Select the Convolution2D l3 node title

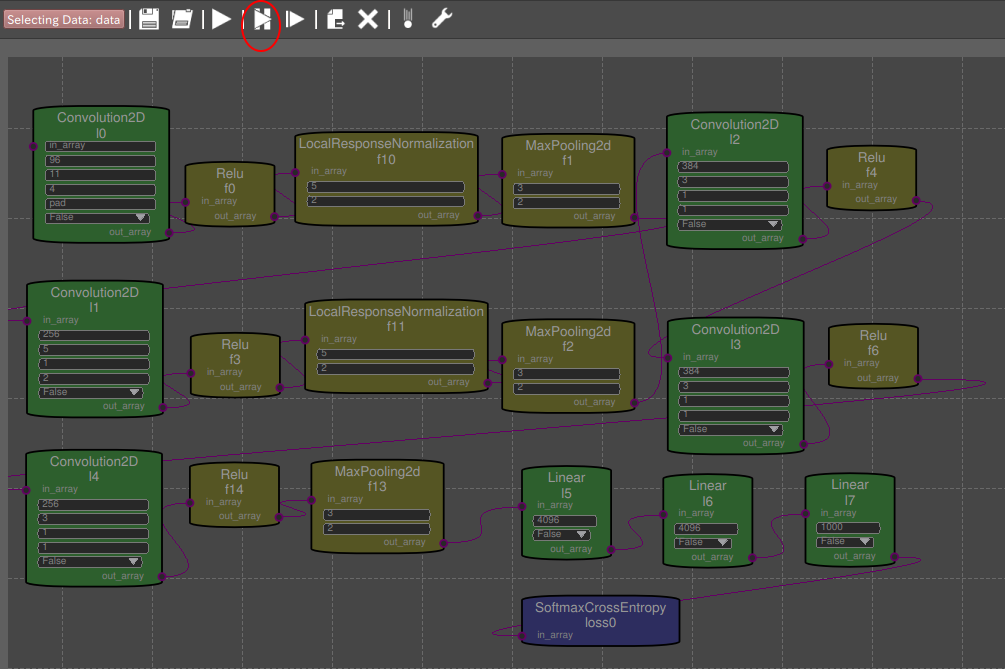(735, 336)
